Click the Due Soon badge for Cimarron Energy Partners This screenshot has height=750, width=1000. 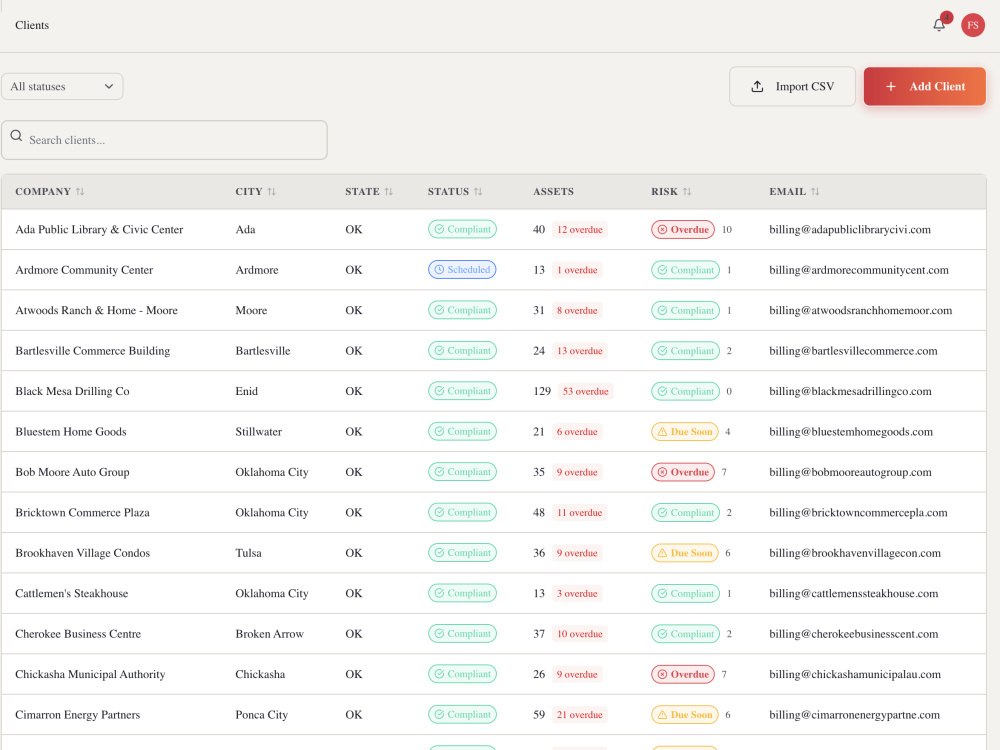tap(684, 715)
